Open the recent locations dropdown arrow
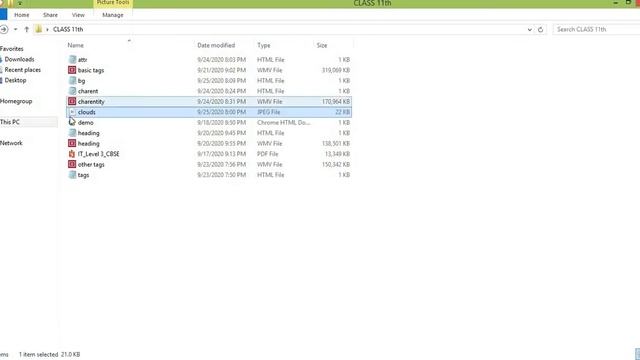 [x=16, y=29]
